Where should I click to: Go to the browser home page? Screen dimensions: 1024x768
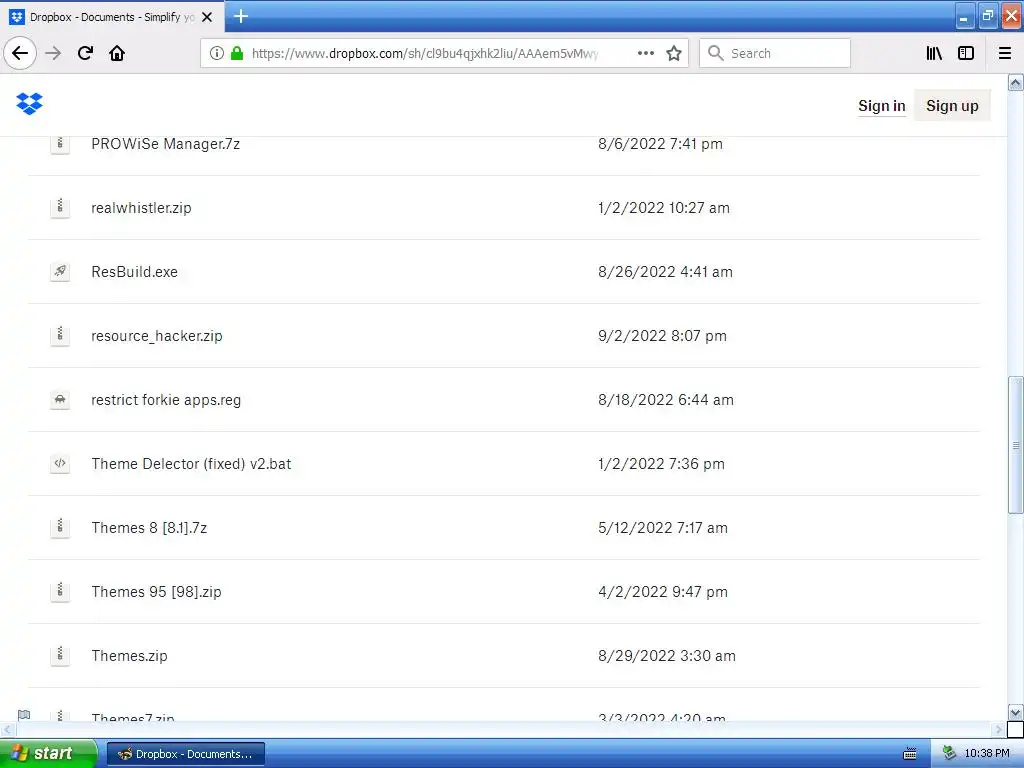click(117, 53)
